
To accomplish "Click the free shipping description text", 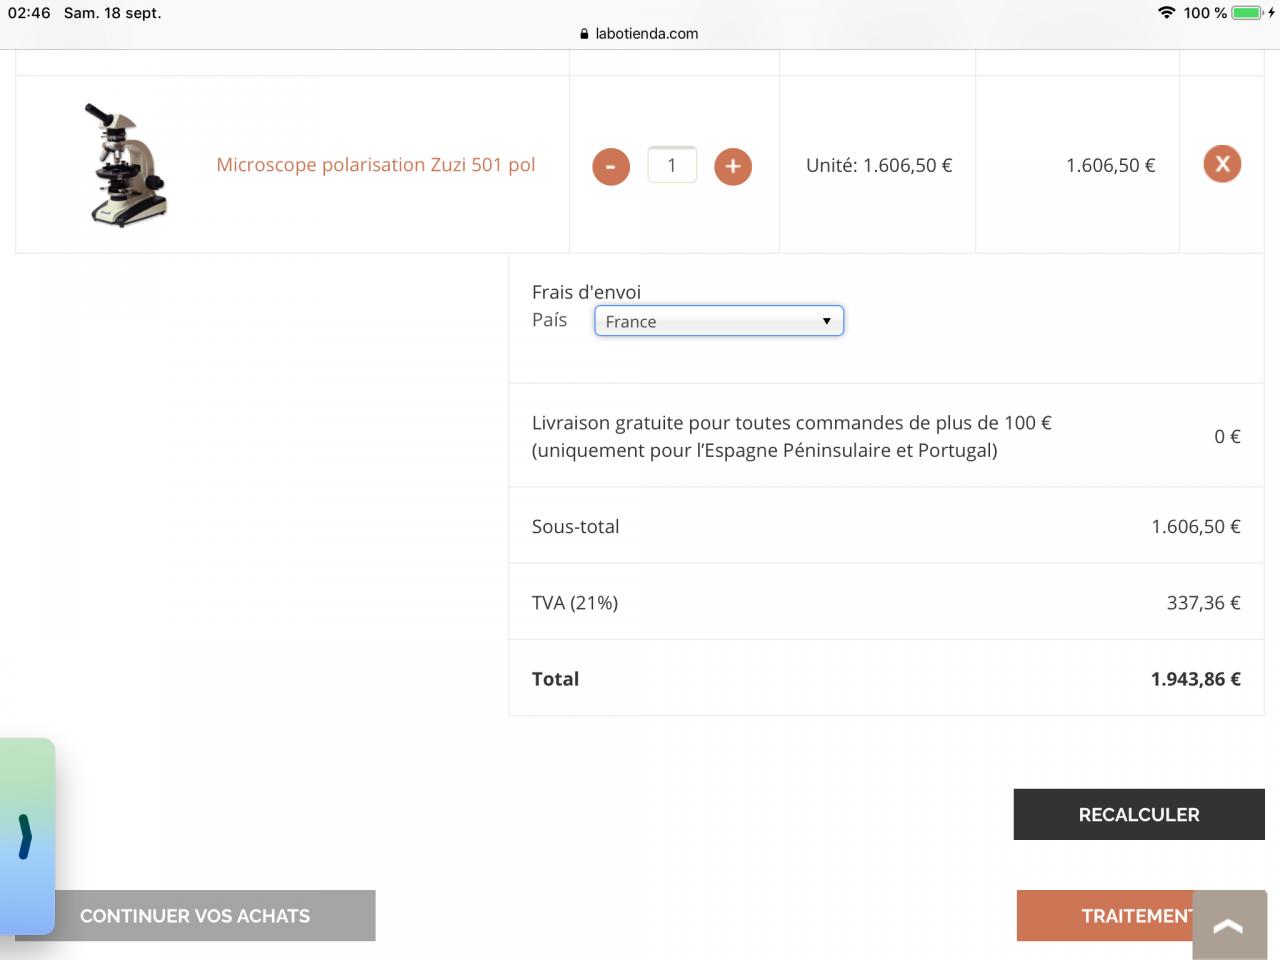I will pyautogui.click(x=790, y=436).
